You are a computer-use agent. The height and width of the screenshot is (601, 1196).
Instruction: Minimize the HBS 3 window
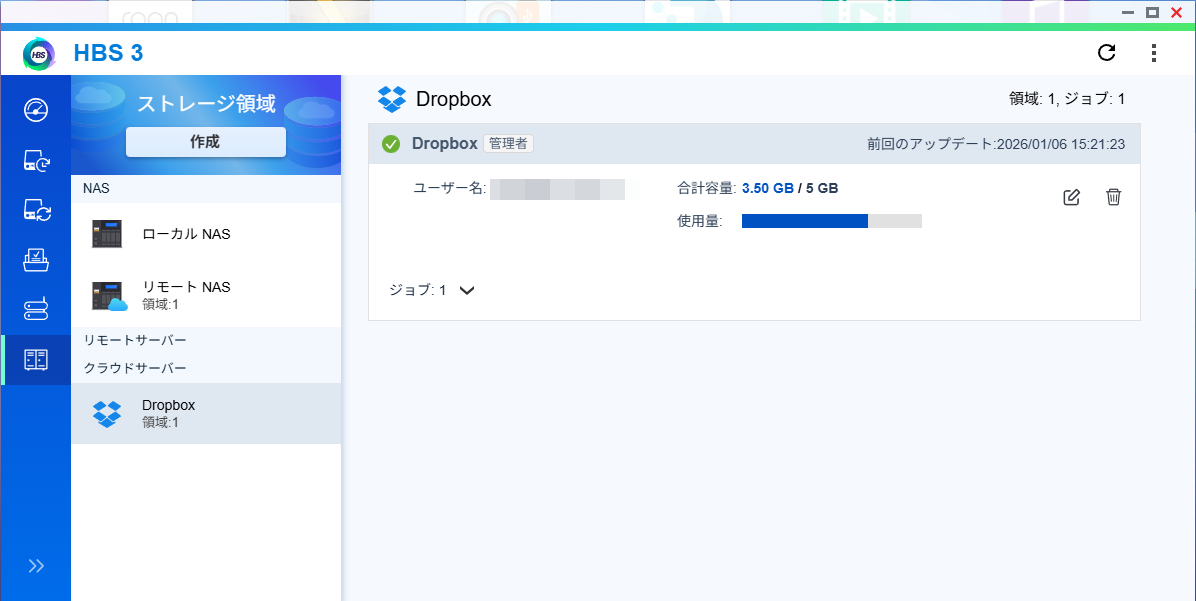click(1128, 11)
